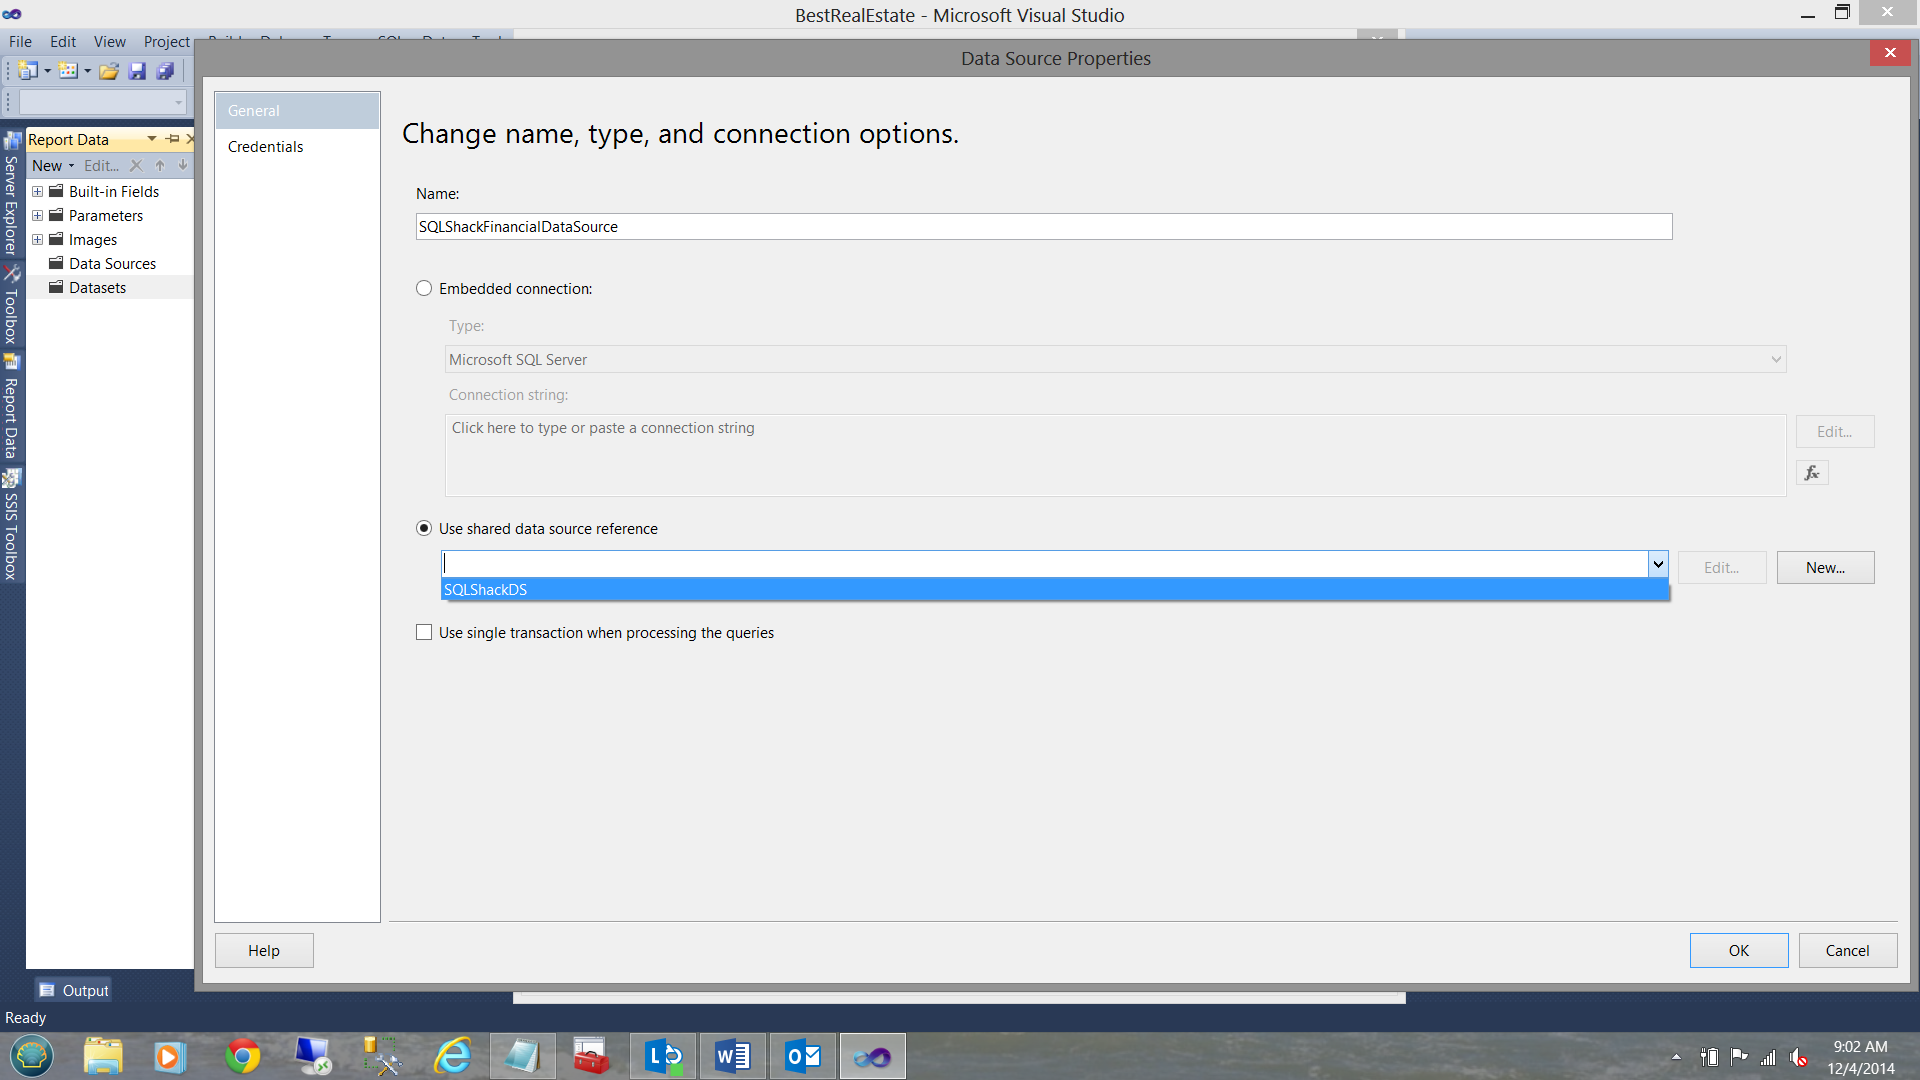Click OK to confirm data source
The width and height of the screenshot is (1920, 1080).
click(x=1738, y=951)
